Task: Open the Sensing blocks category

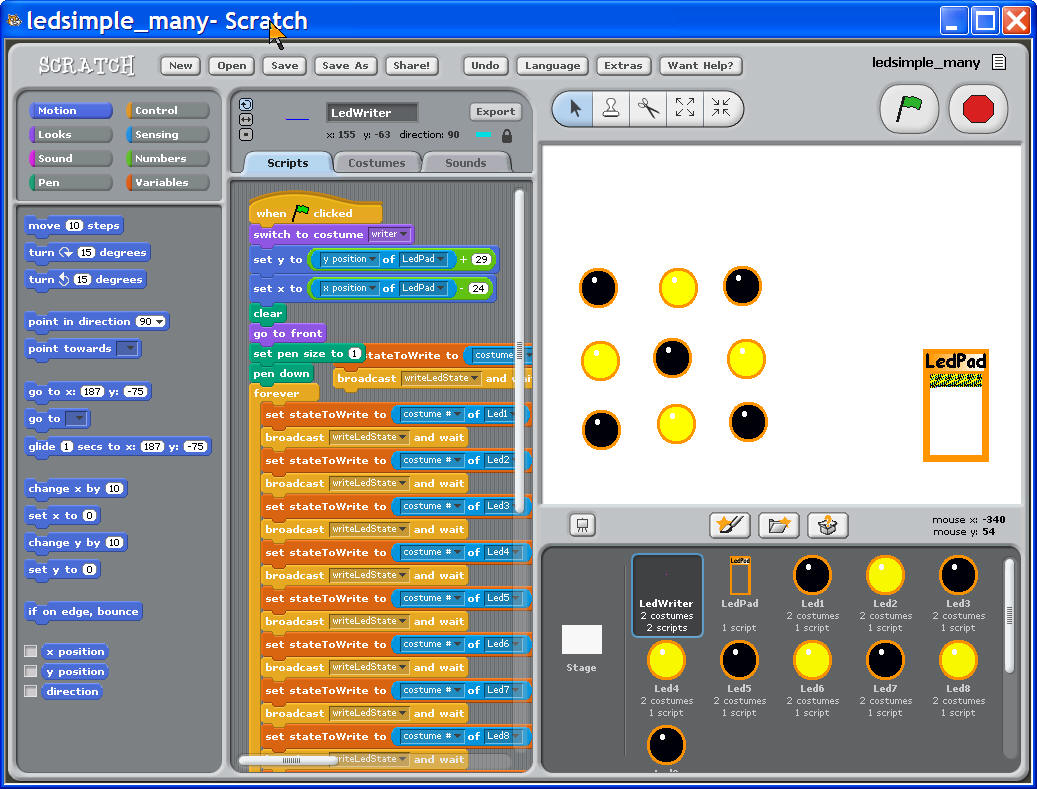Action: [x=168, y=134]
